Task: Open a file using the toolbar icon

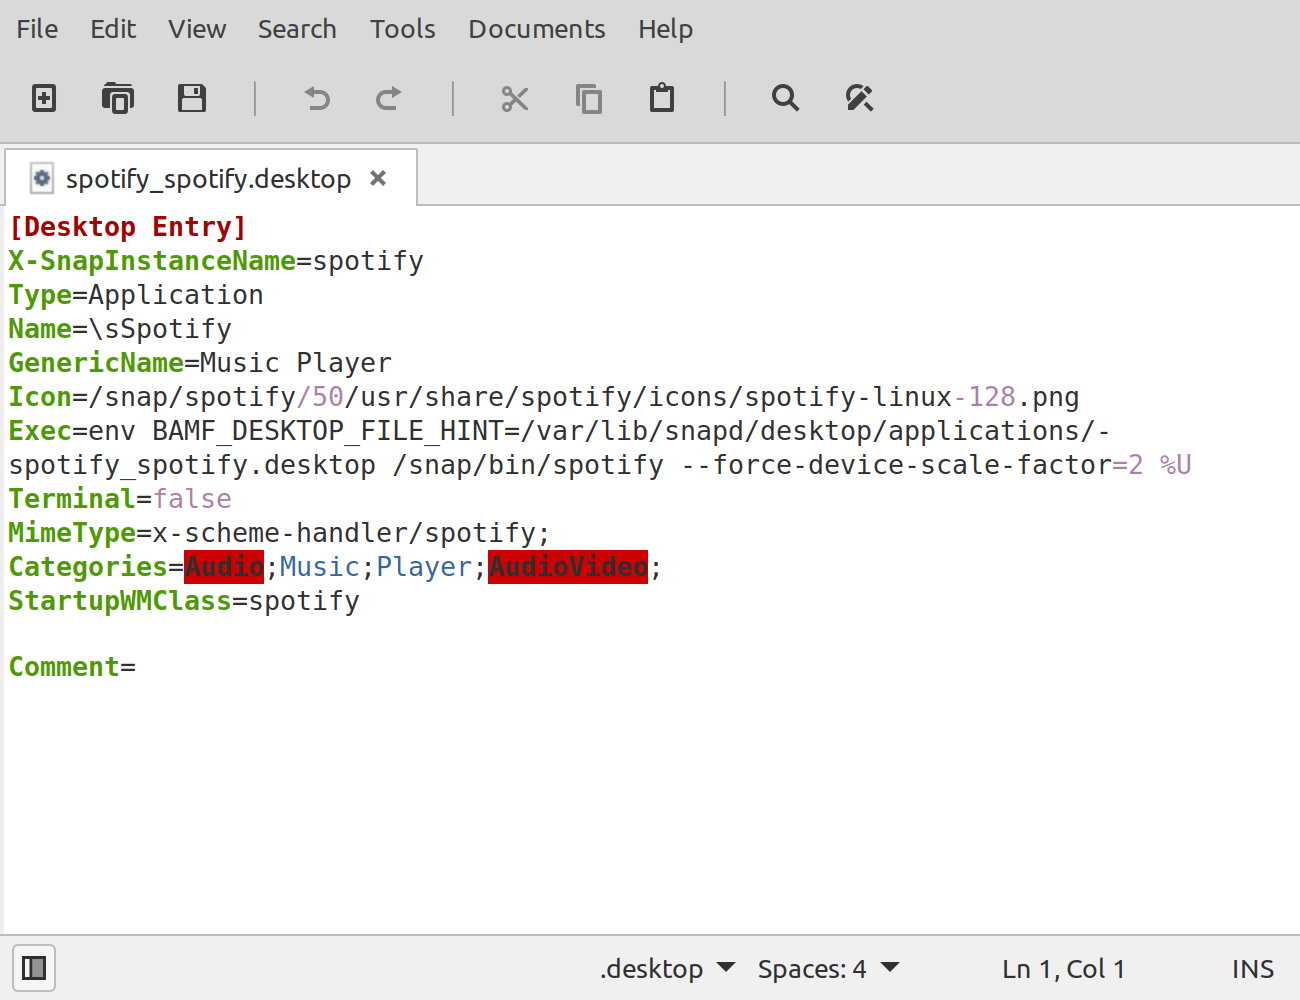Action: coord(118,98)
